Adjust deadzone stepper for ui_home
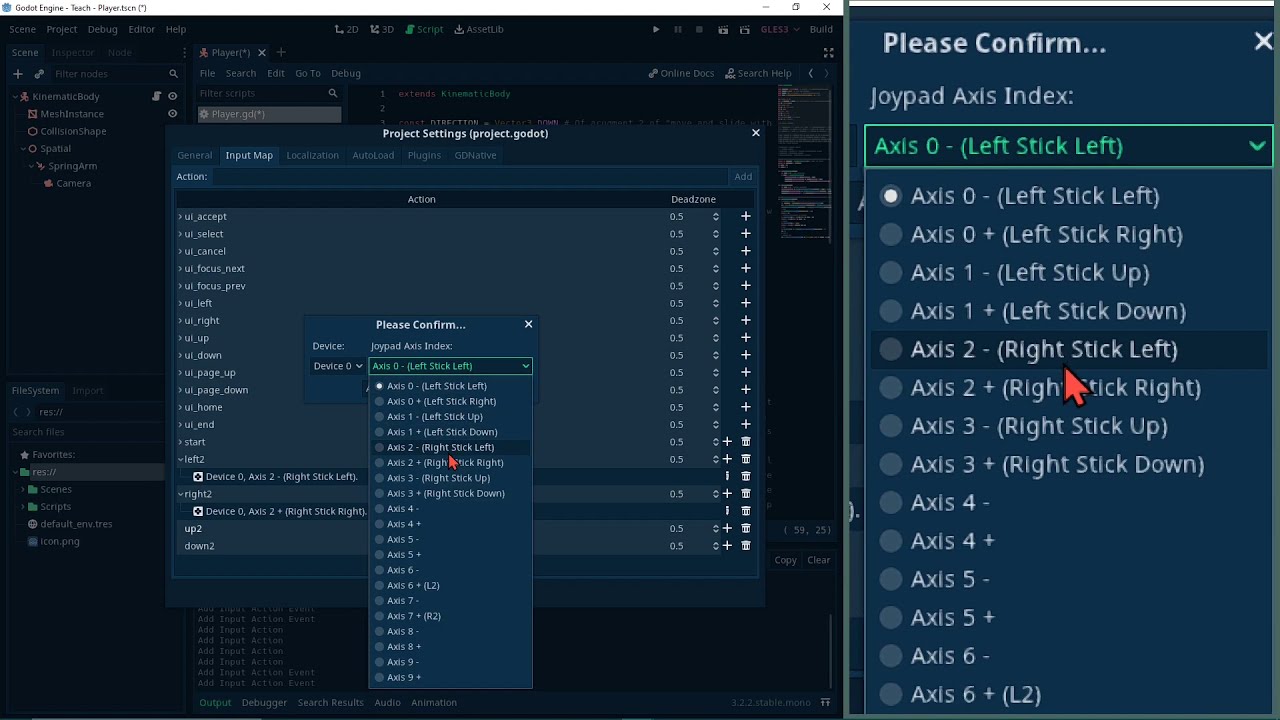Viewport: 1280px width, 720px height. pyautogui.click(x=715, y=407)
